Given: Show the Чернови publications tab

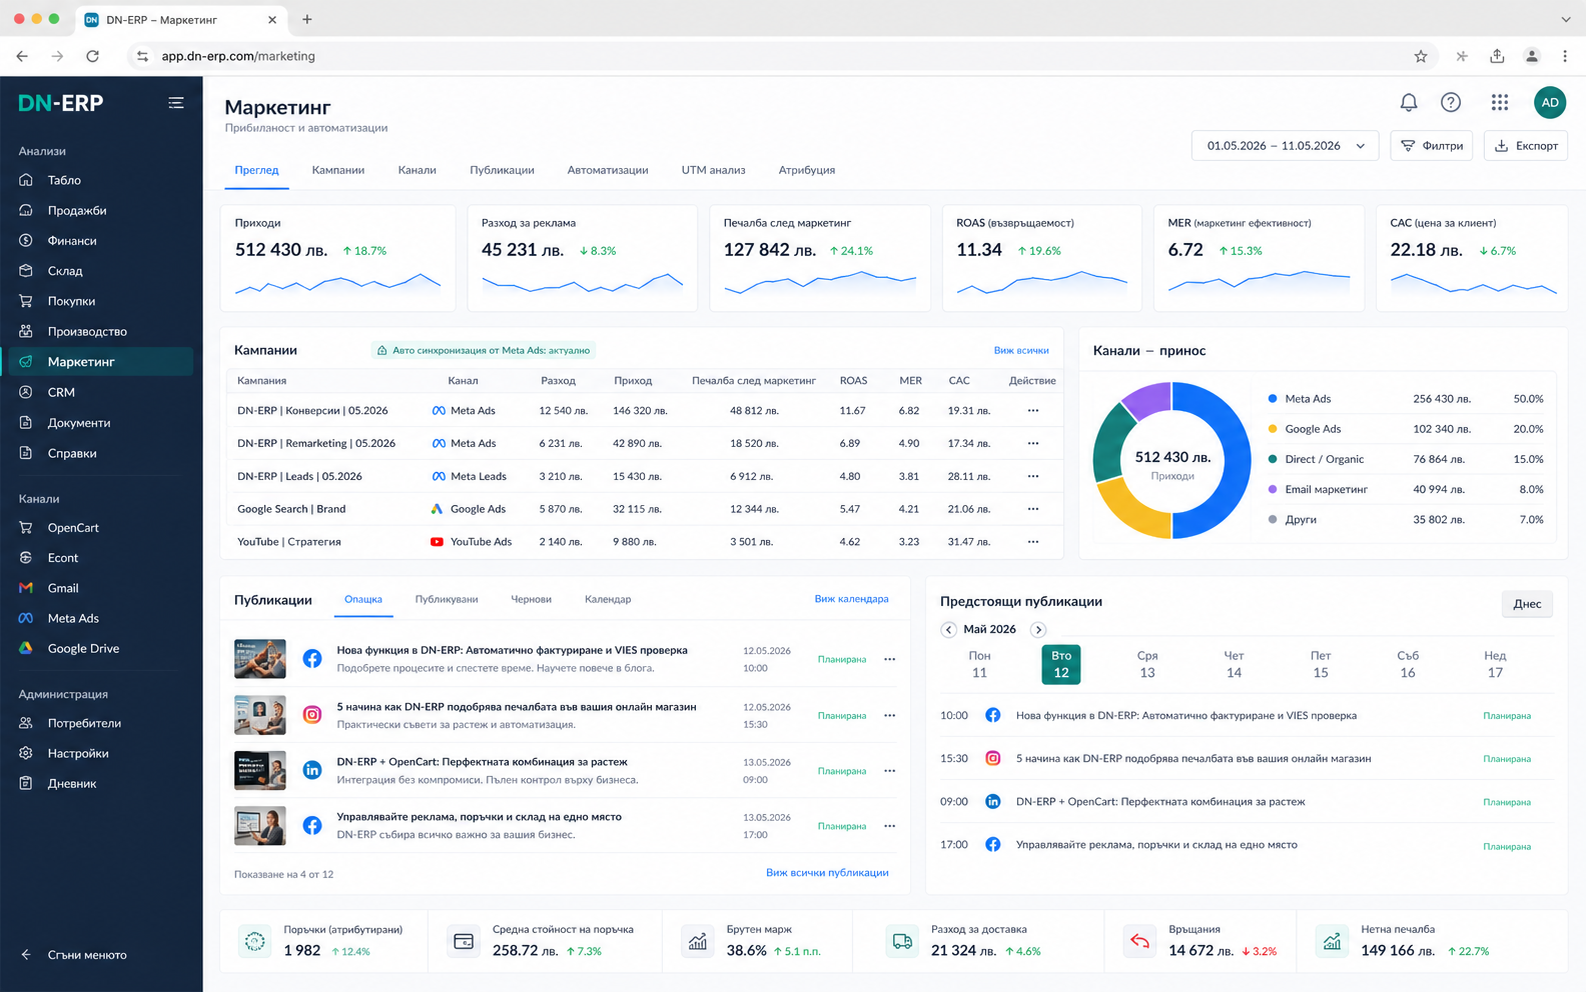Looking at the screenshot, I should click(x=531, y=599).
